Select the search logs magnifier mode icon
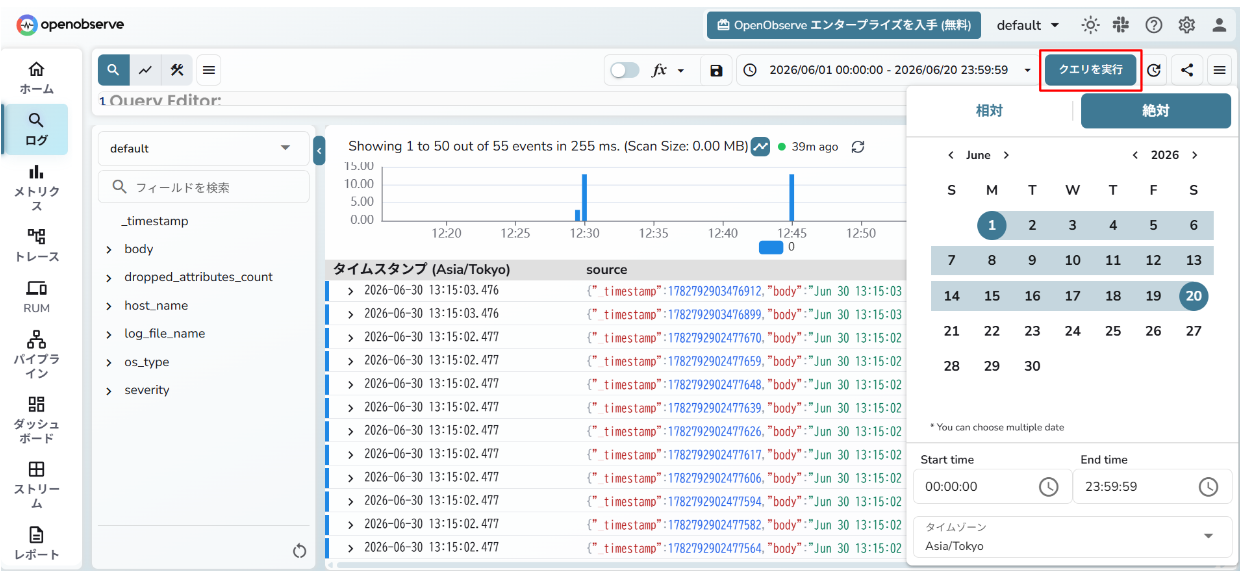The width and height of the screenshot is (1240, 571). tap(114, 70)
